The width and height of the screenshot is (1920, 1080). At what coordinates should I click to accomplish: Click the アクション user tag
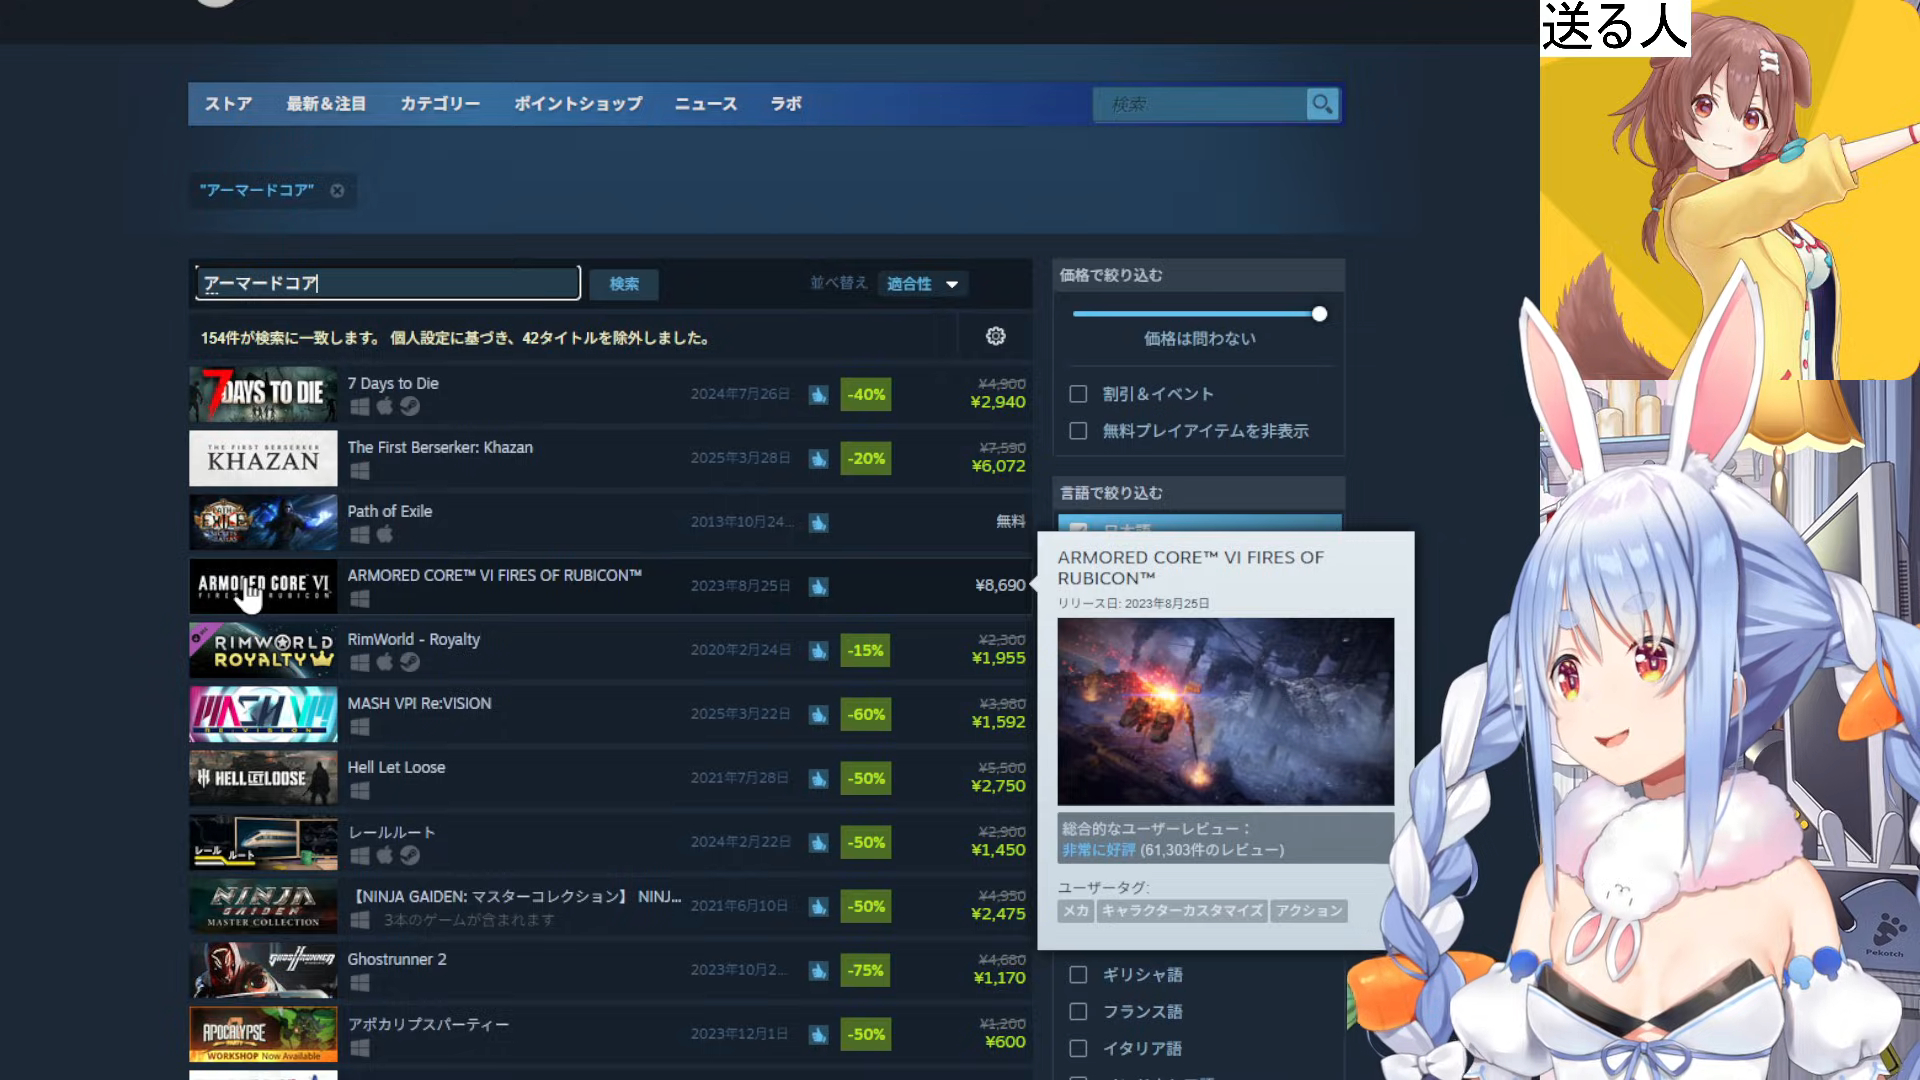(x=1308, y=911)
